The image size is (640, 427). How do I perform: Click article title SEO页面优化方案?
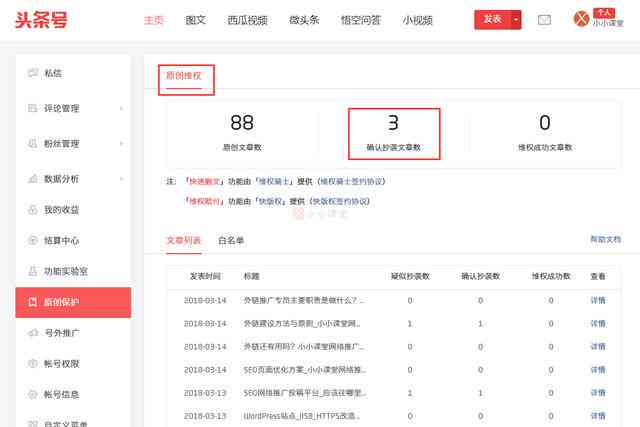[304, 370]
